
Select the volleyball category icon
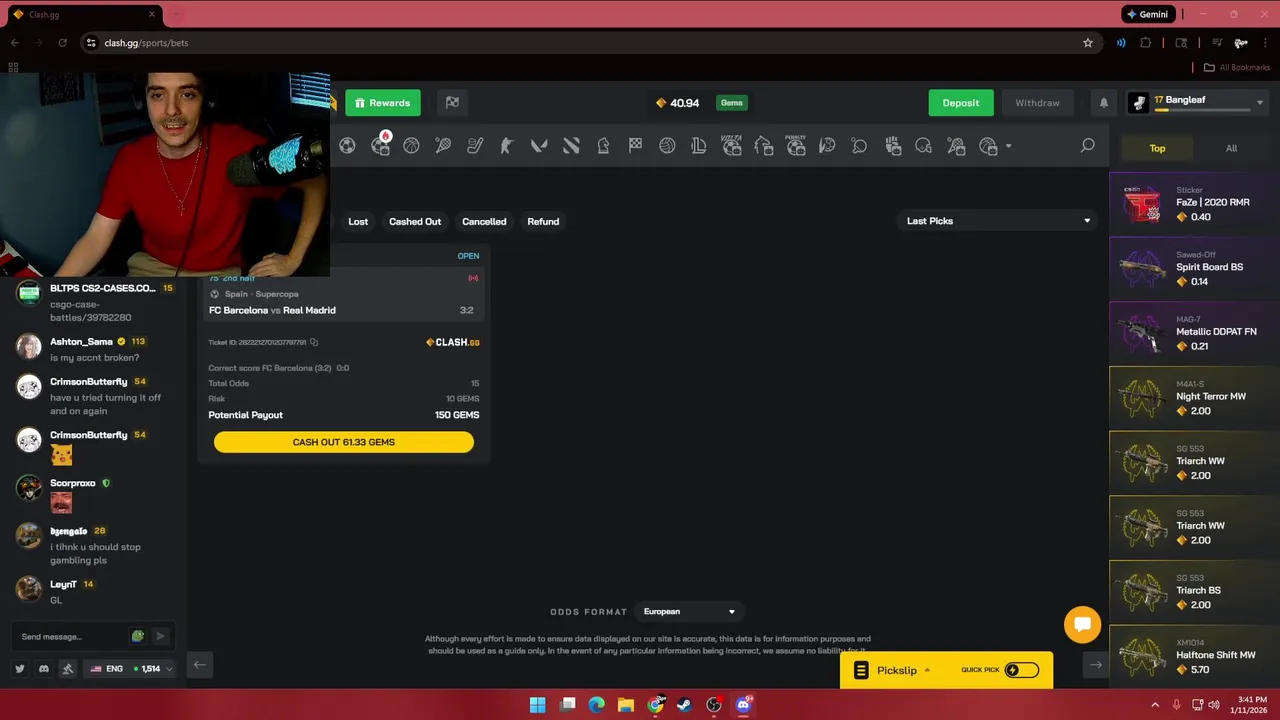pos(667,146)
